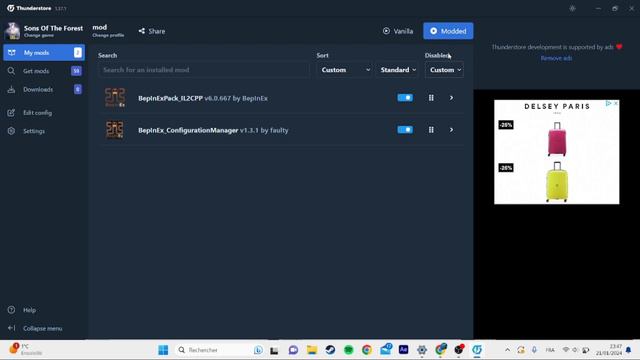Click the Remove ads link
This screenshot has width=640, height=360.
556,58
